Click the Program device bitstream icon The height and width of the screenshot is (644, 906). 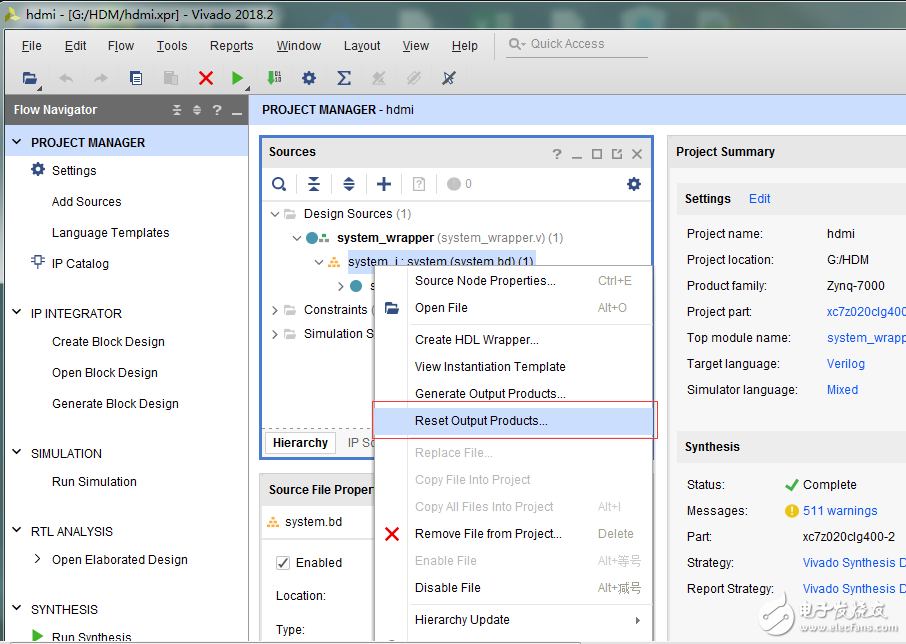pyautogui.click(x=274, y=78)
